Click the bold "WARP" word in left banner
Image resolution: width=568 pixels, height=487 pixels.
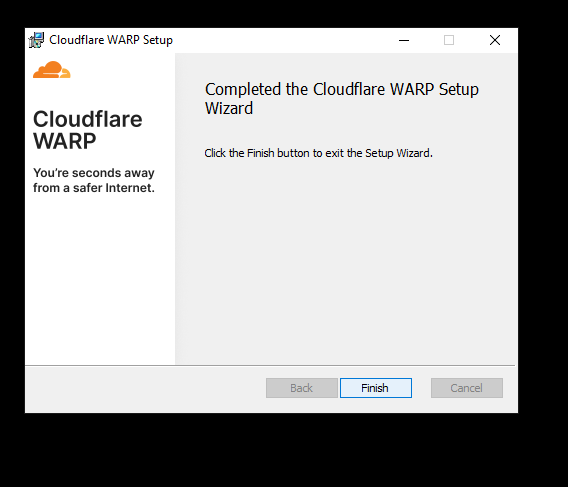pos(65,141)
